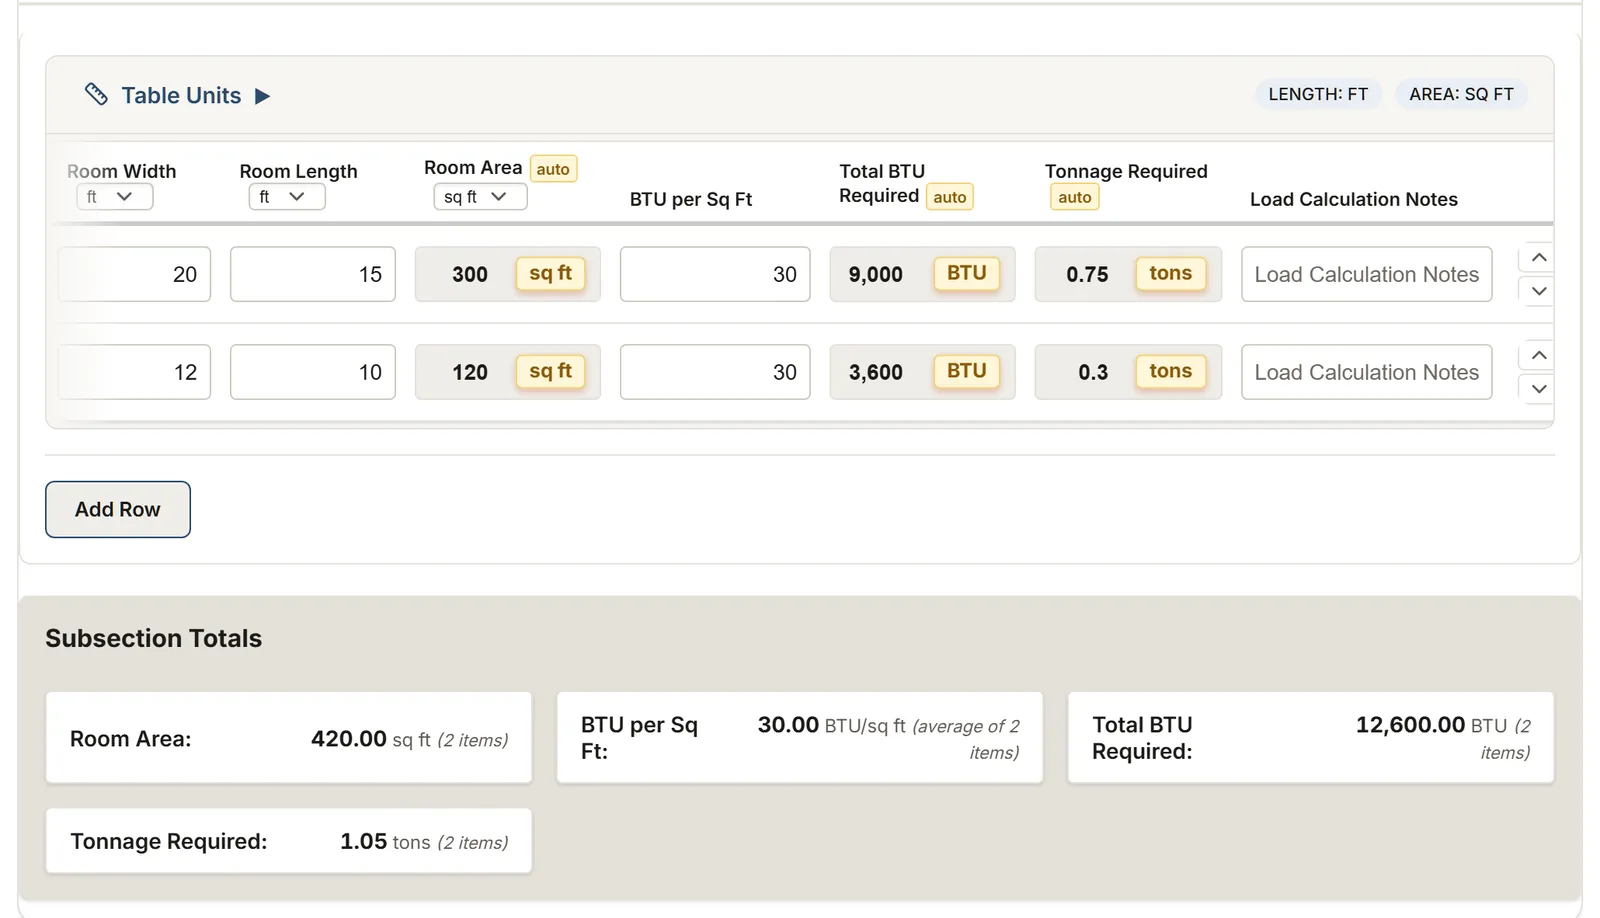Click the 0.3 tons cell
The width and height of the screenshot is (1600, 918).
[1128, 372]
